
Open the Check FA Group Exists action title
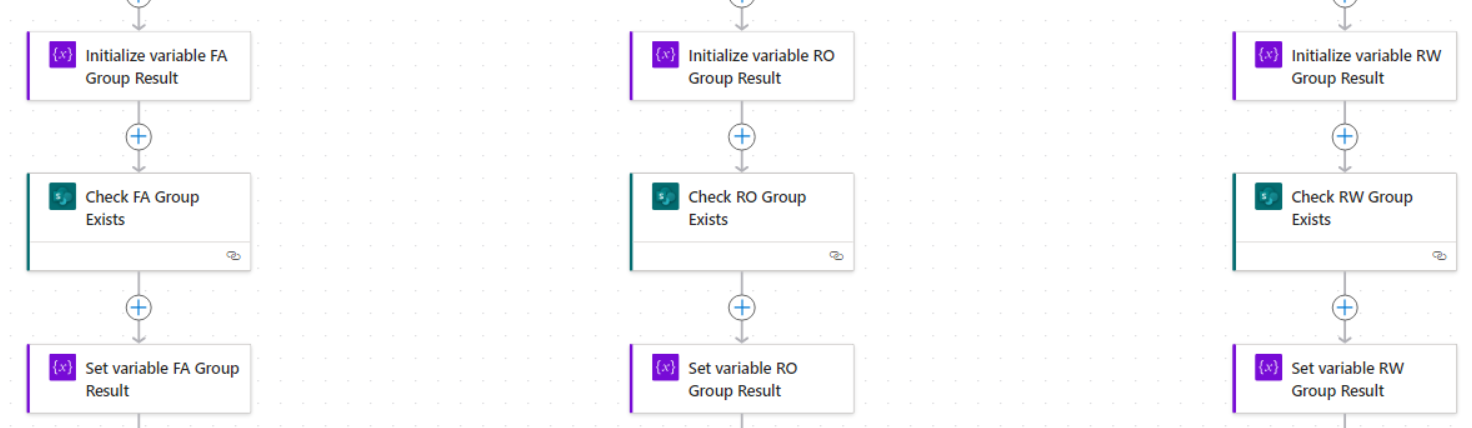click(x=142, y=208)
